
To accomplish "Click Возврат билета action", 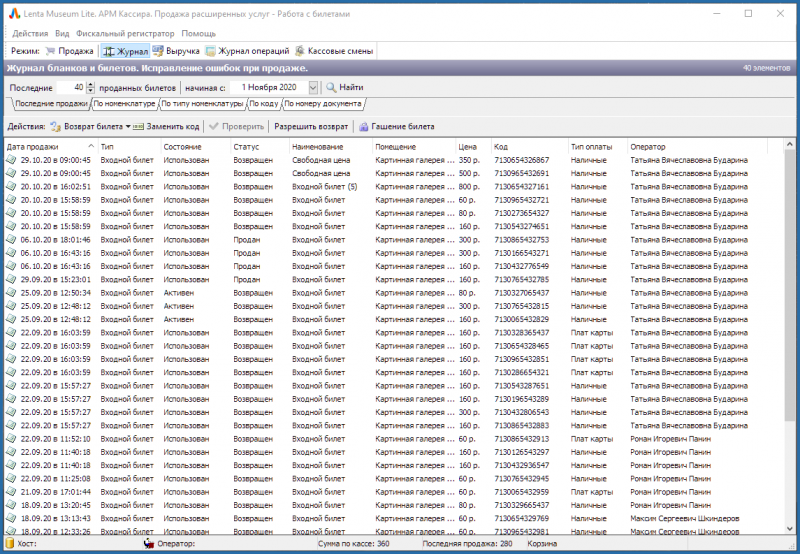I will [x=92, y=127].
